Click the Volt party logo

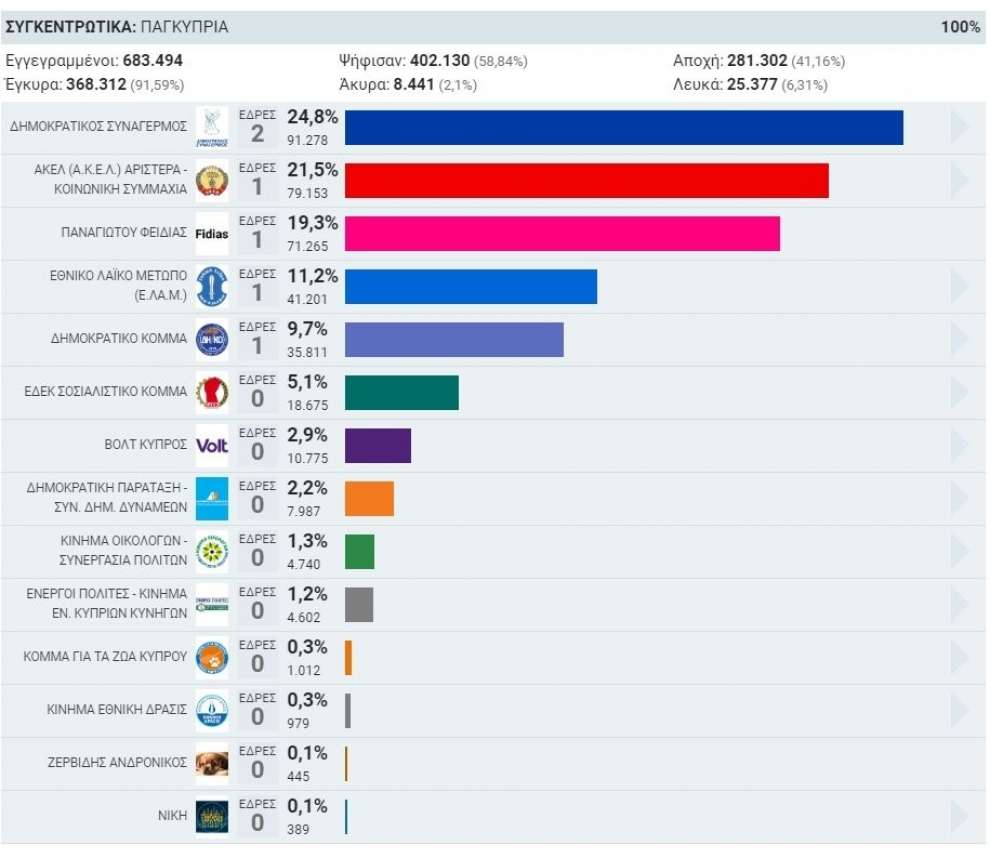point(212,446)
